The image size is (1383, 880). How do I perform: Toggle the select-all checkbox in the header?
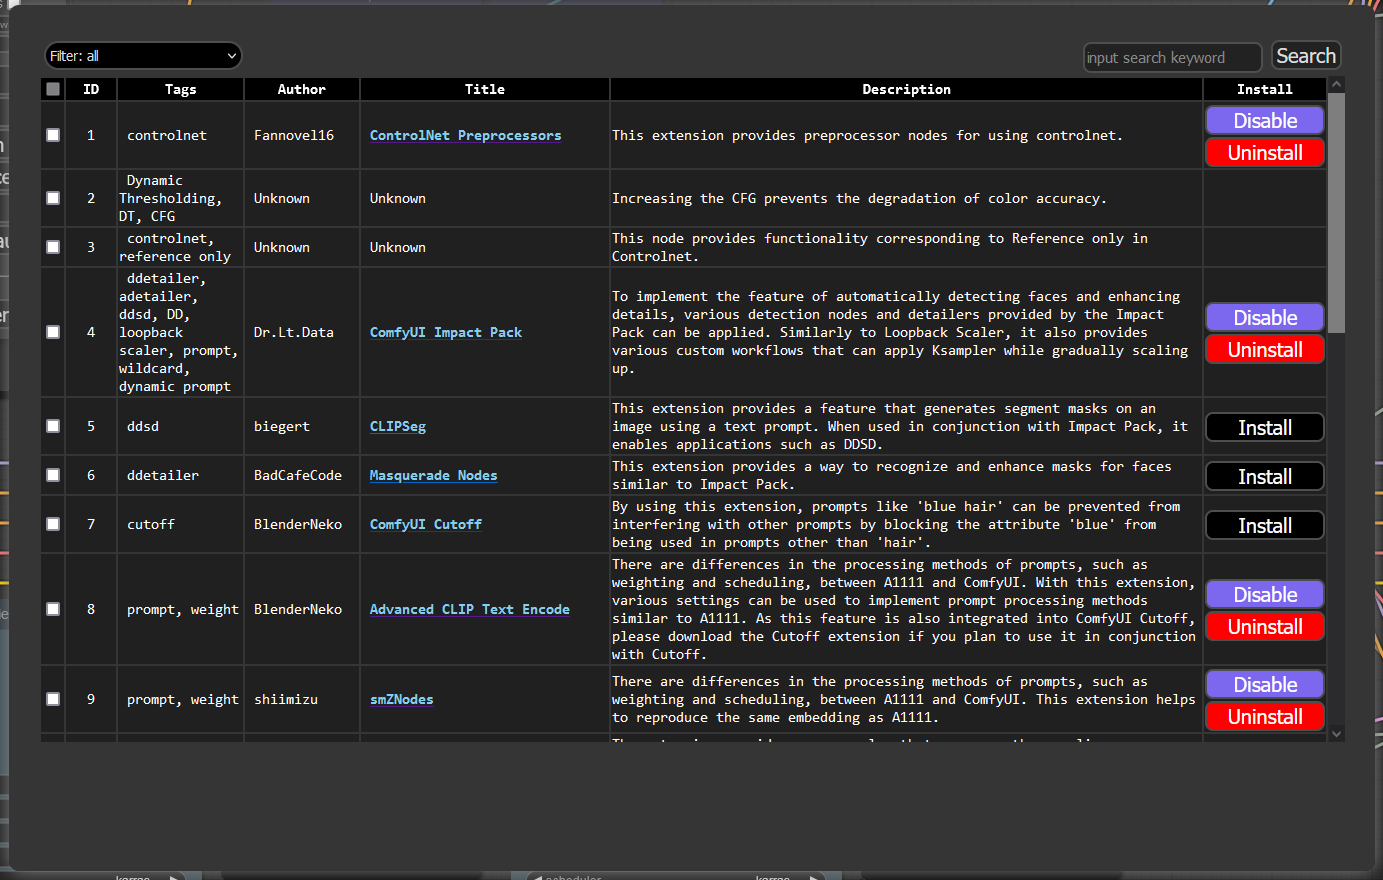(52, 88)
